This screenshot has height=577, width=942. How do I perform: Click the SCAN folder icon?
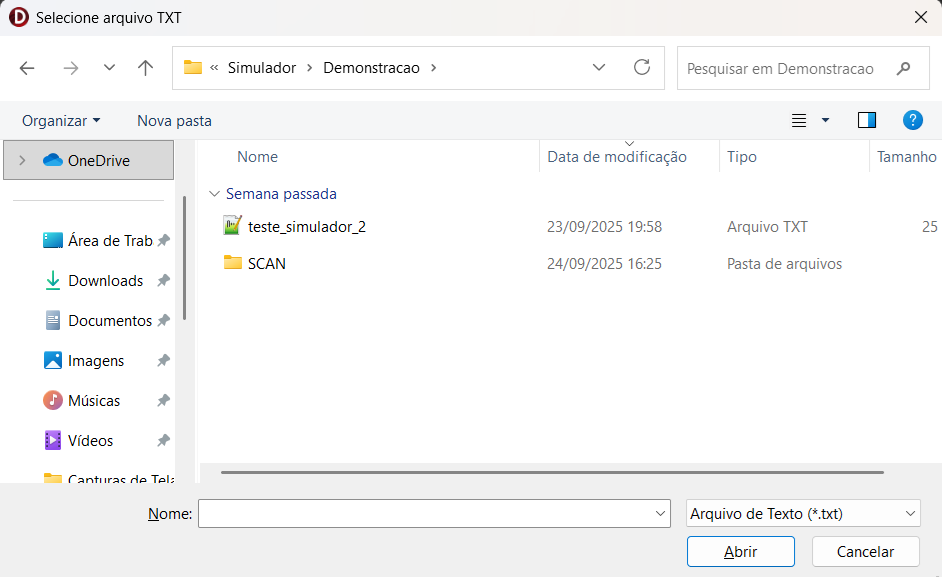pyautogui.click(x=232, y=263)
